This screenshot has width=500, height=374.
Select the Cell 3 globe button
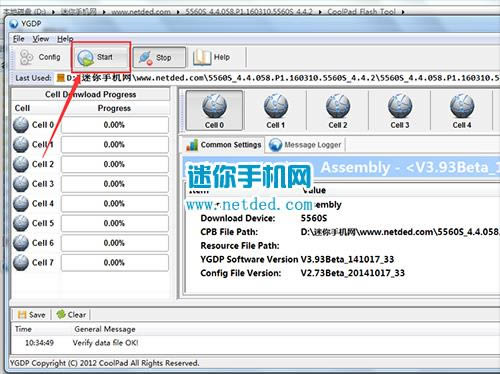click(x=400, y=110)
